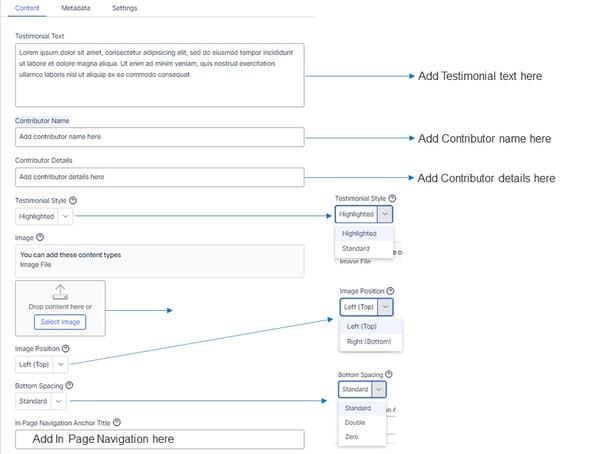The image size is (600, 454).
Task: Expand the left Bottom Spacing Standard dropdown
Action: (42, 400)
